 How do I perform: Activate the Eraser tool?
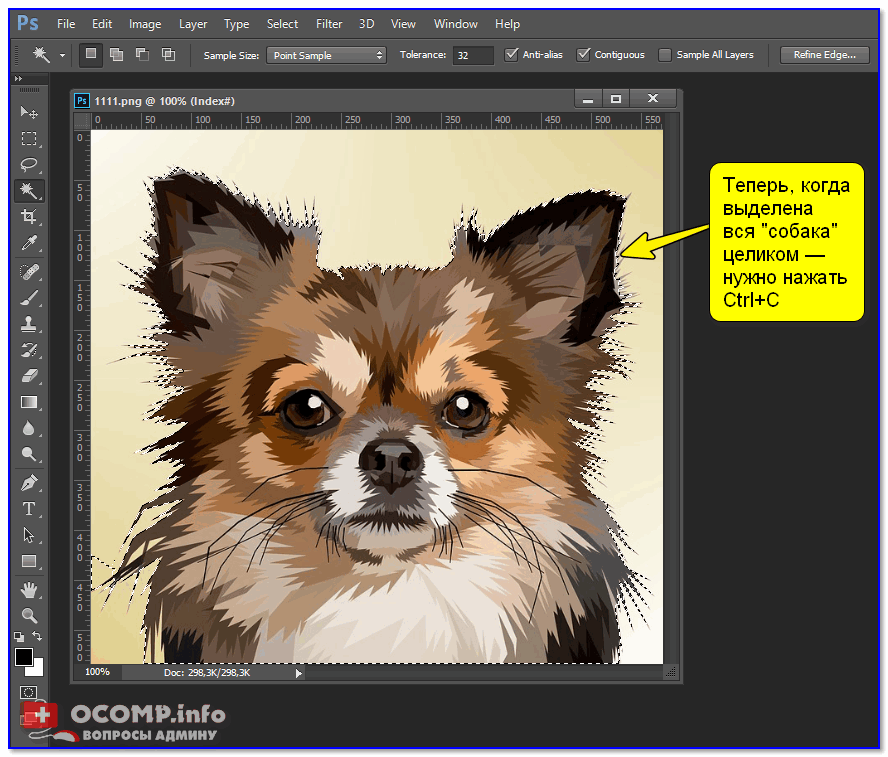point(29,376)
